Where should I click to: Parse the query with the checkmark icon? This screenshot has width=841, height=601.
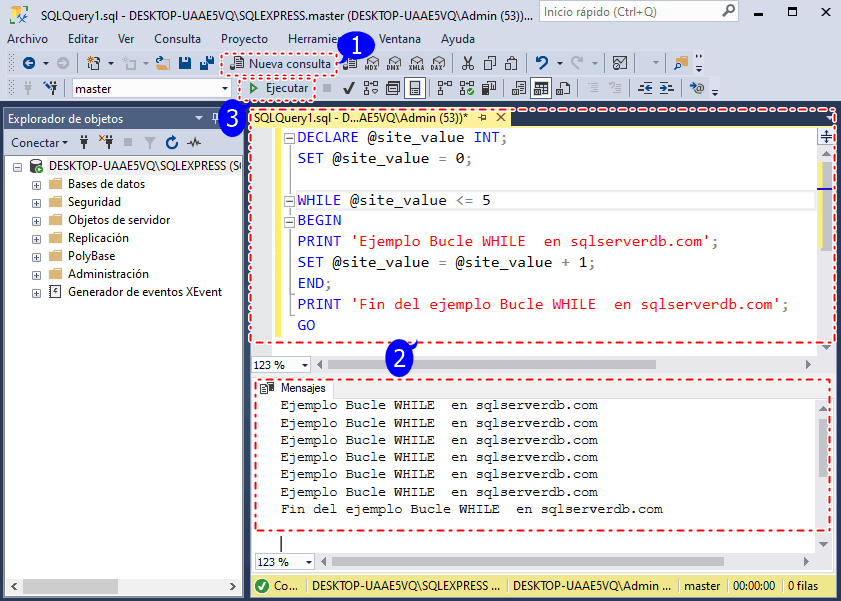tap(349, 88)
